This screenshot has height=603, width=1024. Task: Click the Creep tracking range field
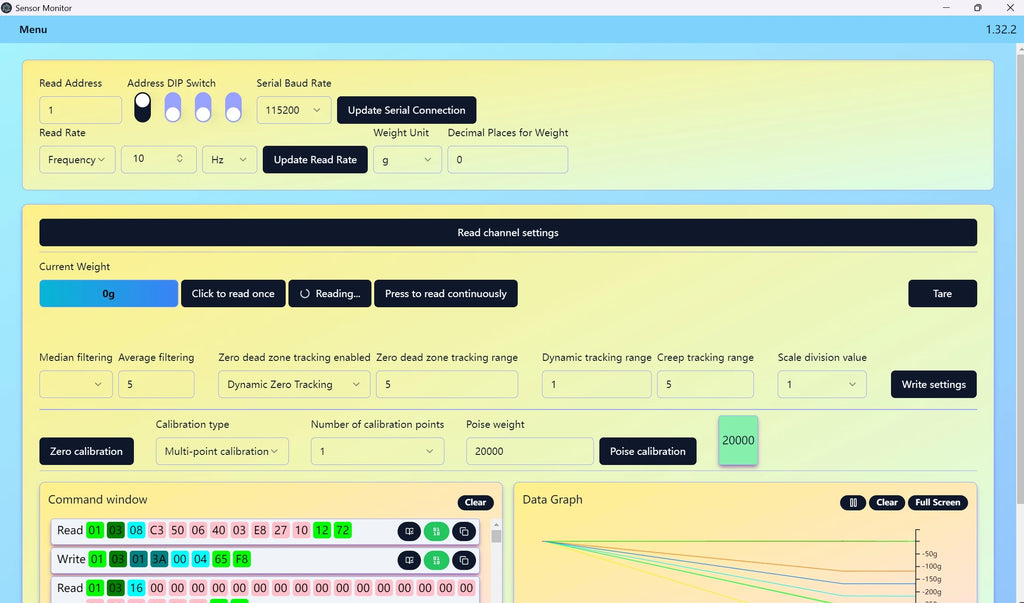(705, 384)
